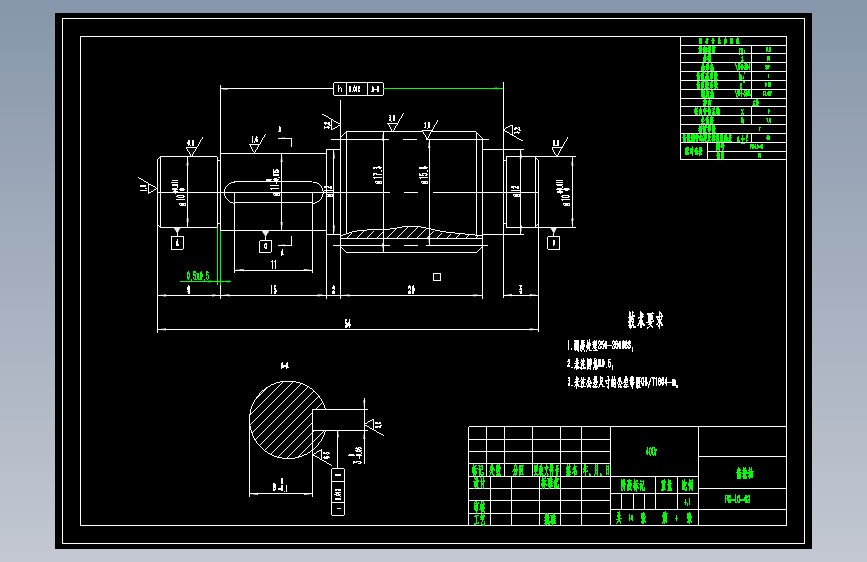Select the hatched circular cross-section view
Image resolution: width=867 pixels, height=562 pixels.
(287, 419)
